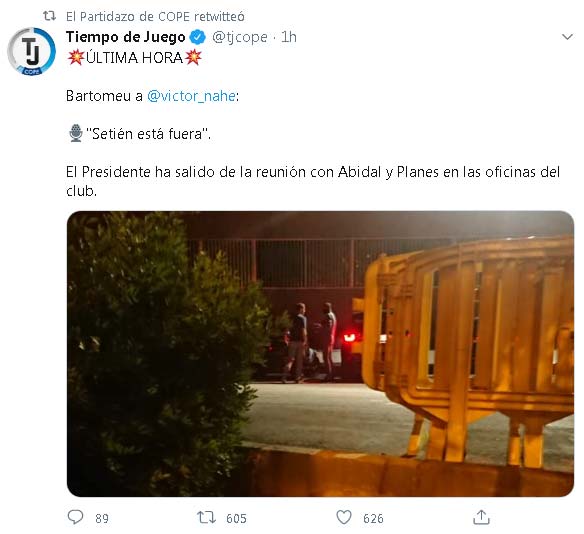Click the reply speech bubble icon

click(75, 517)
